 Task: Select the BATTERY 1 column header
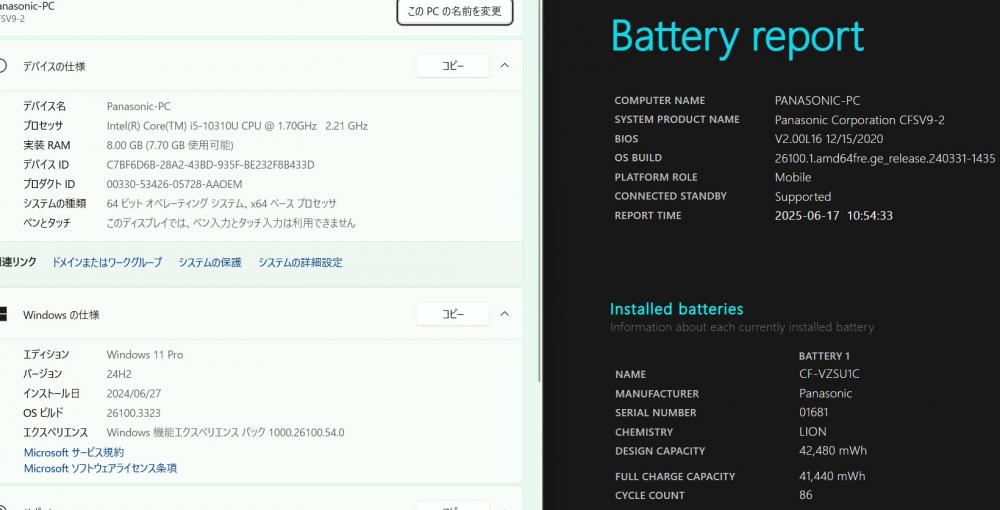pos(824,356)
